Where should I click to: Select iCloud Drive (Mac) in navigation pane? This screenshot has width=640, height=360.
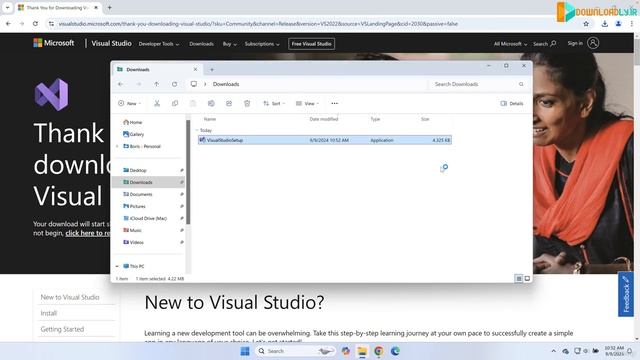pyautogui.click(x=145, y=218)
